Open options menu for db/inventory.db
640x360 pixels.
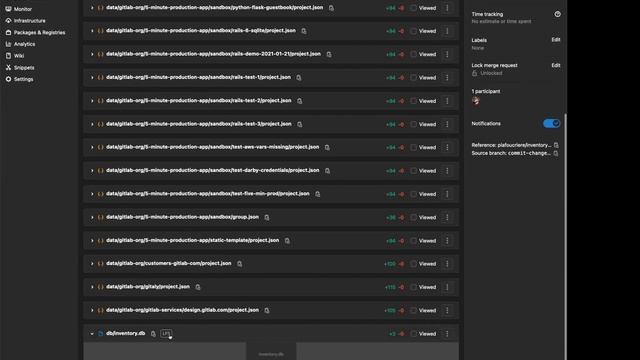click(x=447, y=333)
